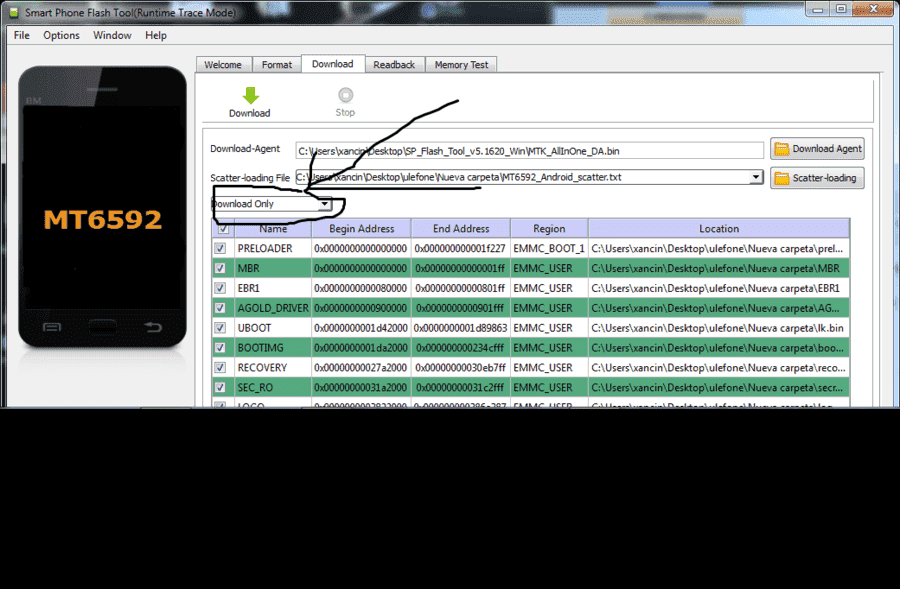This screenshot has height=589, width=900.
Task: Switch to the Readback tab
Action: 394,65
